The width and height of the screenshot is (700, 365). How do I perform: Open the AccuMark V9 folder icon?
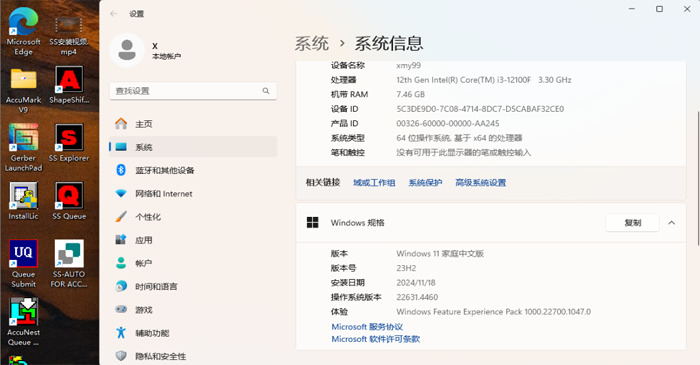(23, 90)
